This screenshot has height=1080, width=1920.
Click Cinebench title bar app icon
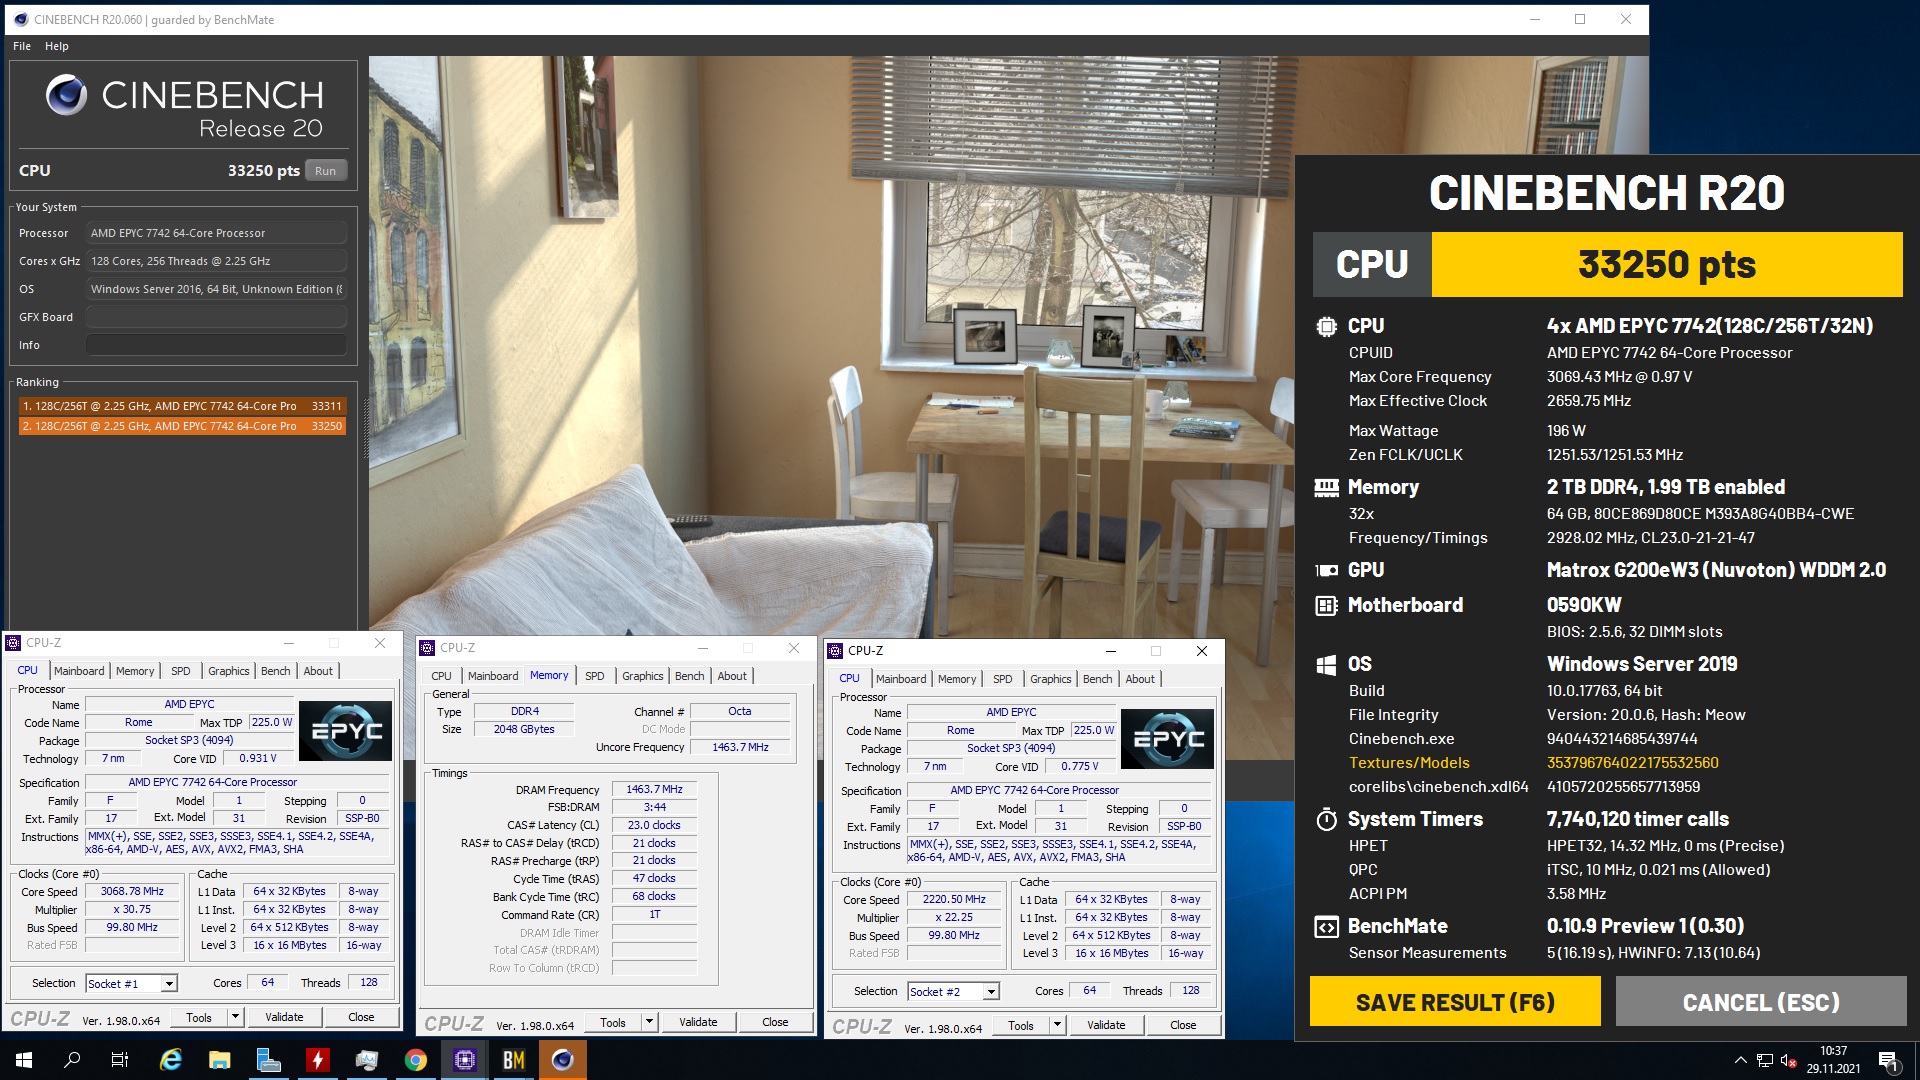pos(20,19)
